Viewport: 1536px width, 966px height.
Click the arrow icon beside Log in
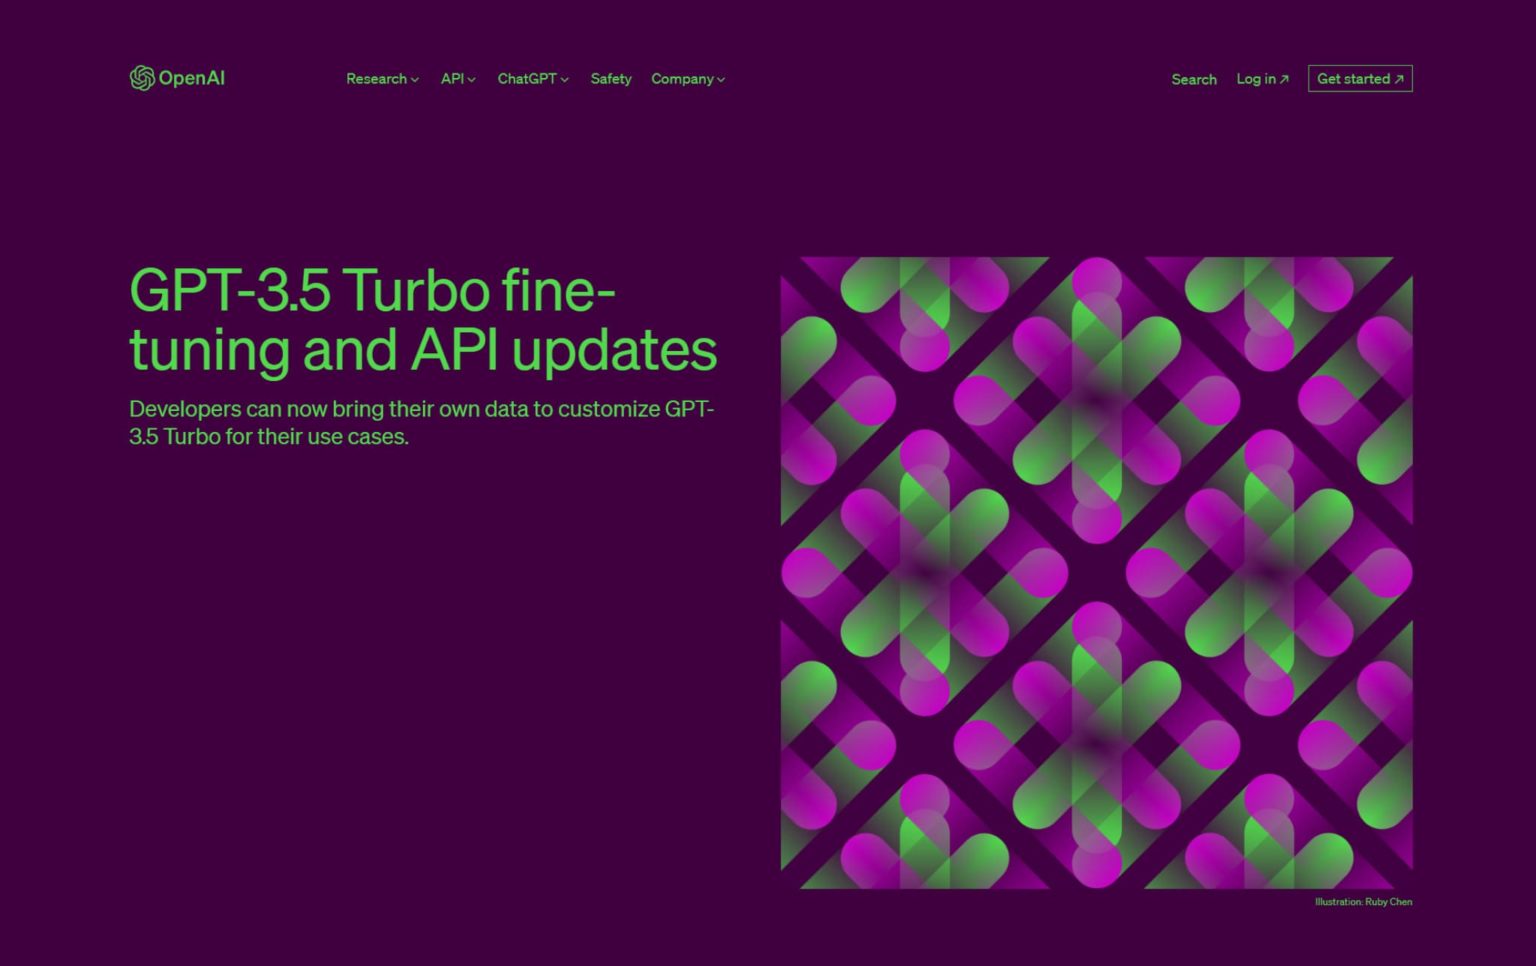tap(1285, 79)
